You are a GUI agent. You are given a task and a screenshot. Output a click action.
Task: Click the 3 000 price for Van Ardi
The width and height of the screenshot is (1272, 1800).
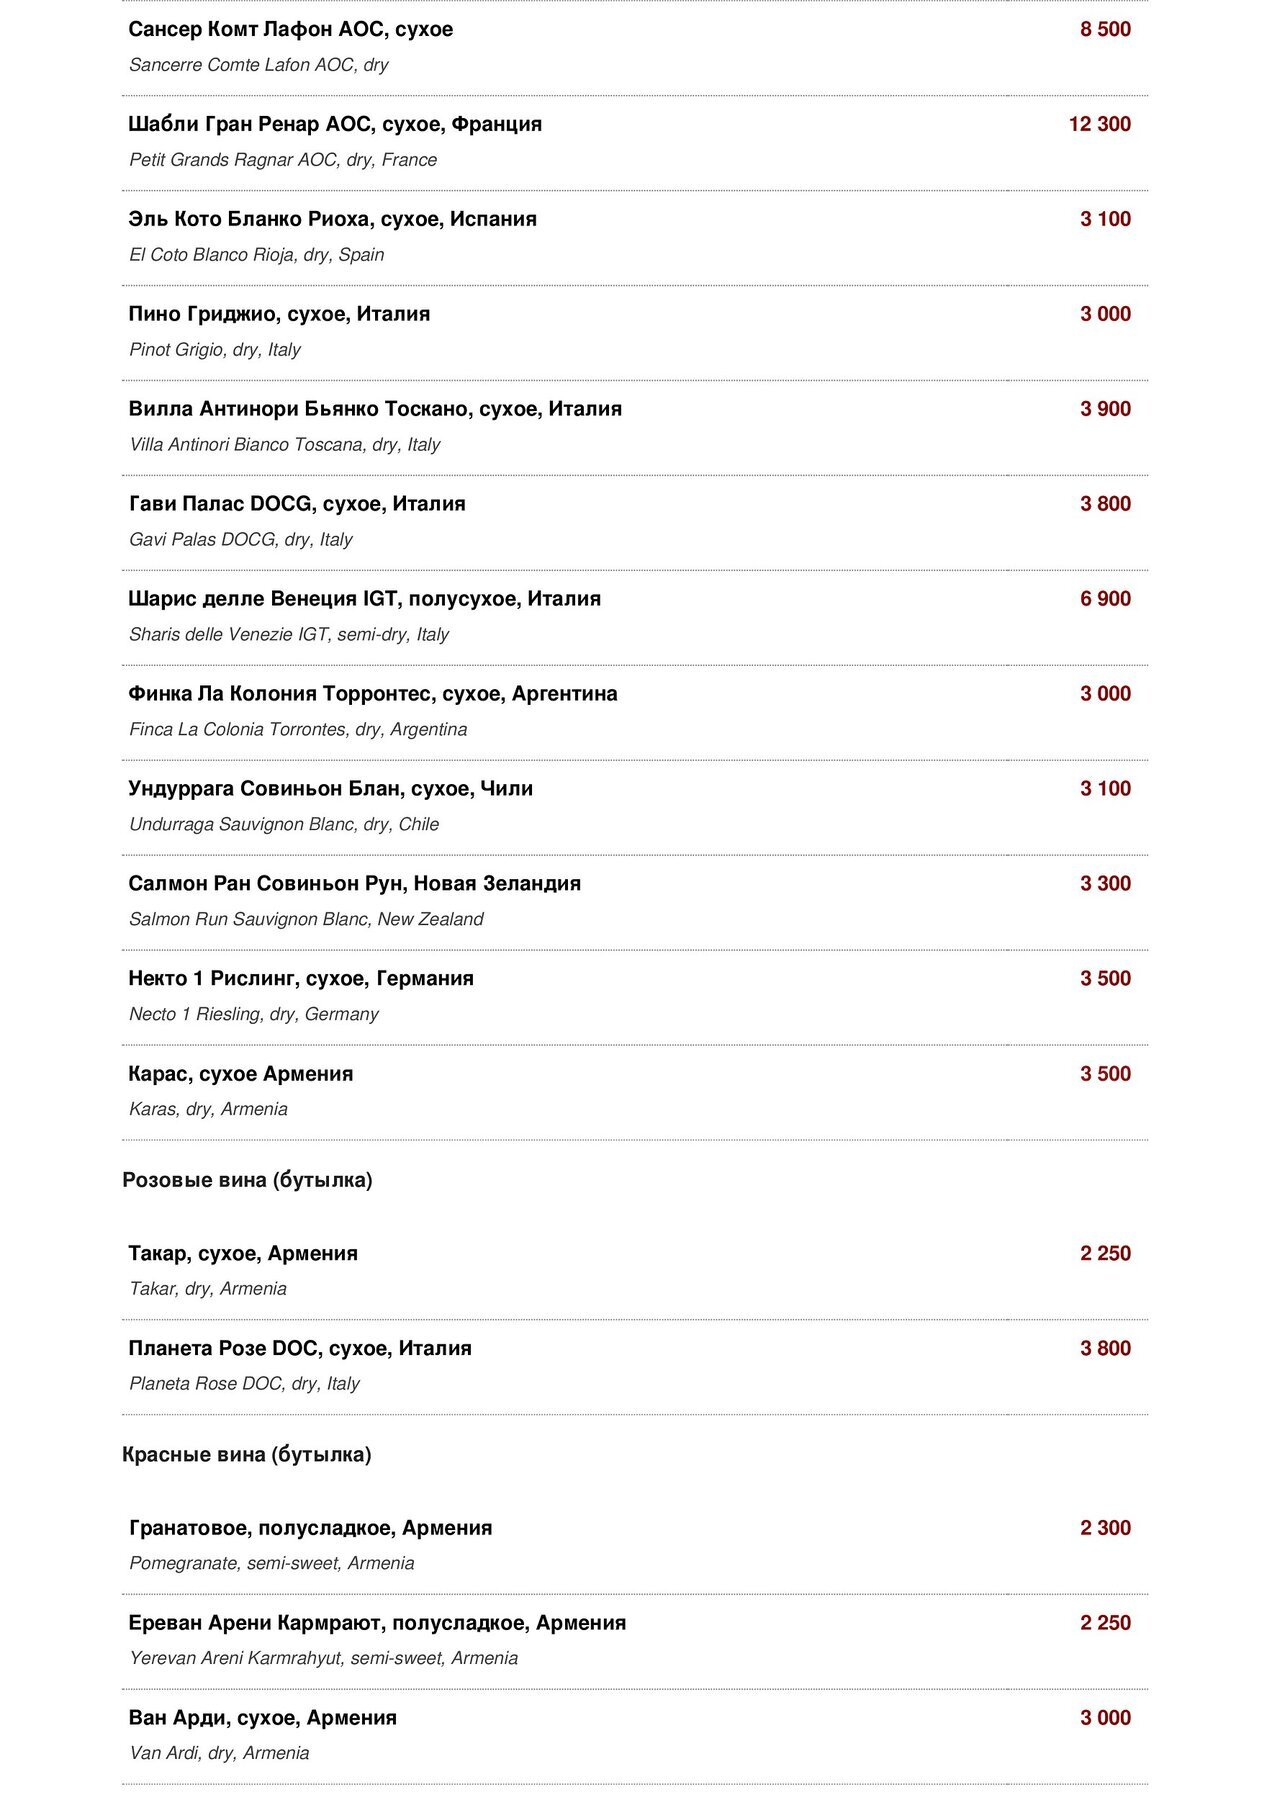pyautogui.click(x=1105, y=1718)
